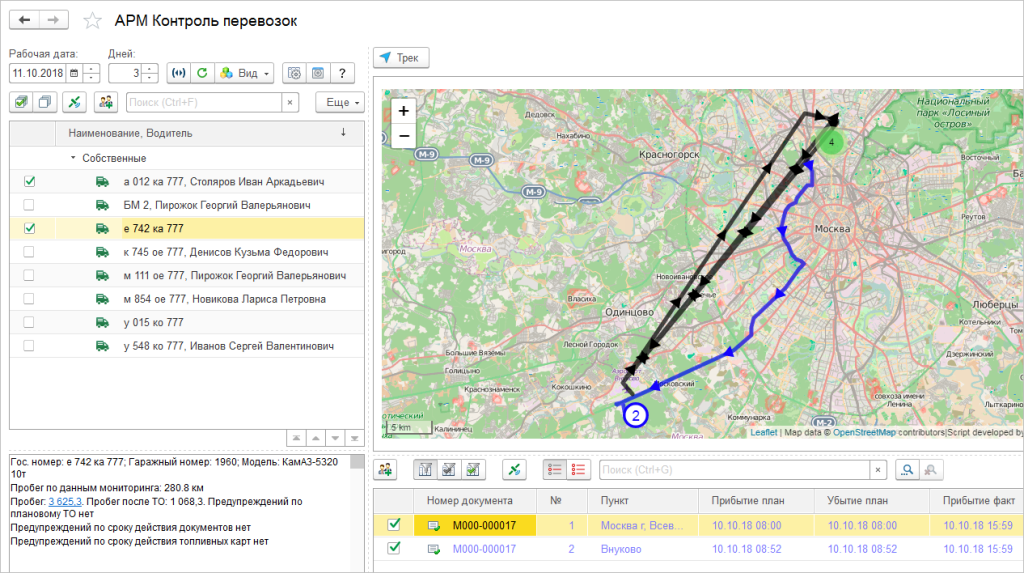The height and width of the screenshot is (573, 1024).
Task: Zoom out on the map
Action: (x=403, y=136)
